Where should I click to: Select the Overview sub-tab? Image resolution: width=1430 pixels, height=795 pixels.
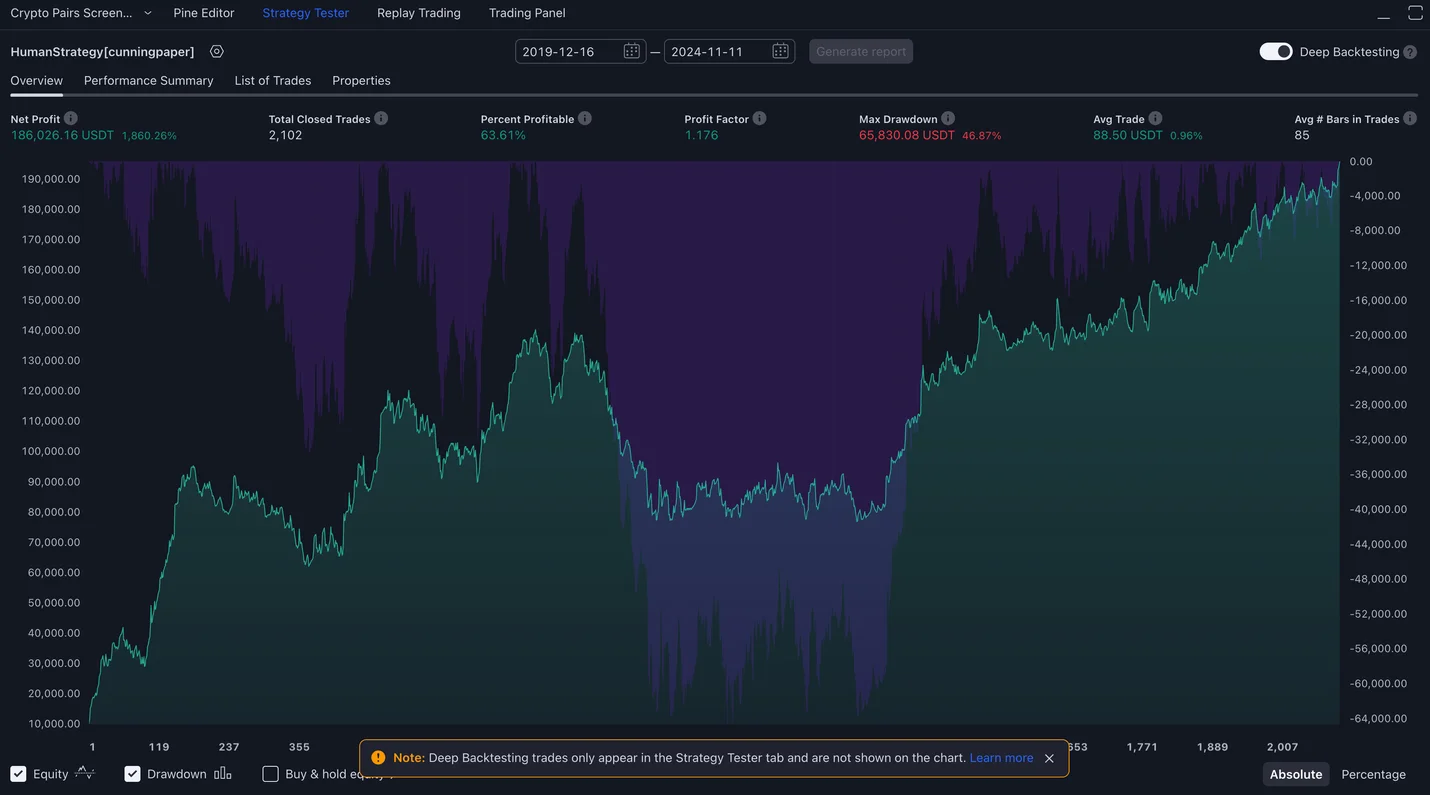click(x=37, y=80)
